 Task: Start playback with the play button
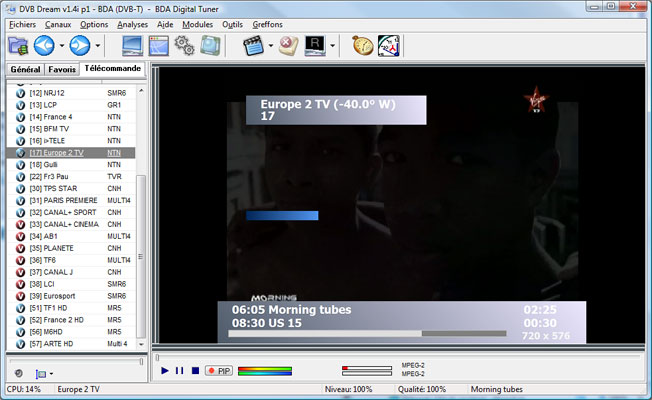[165, 370]
